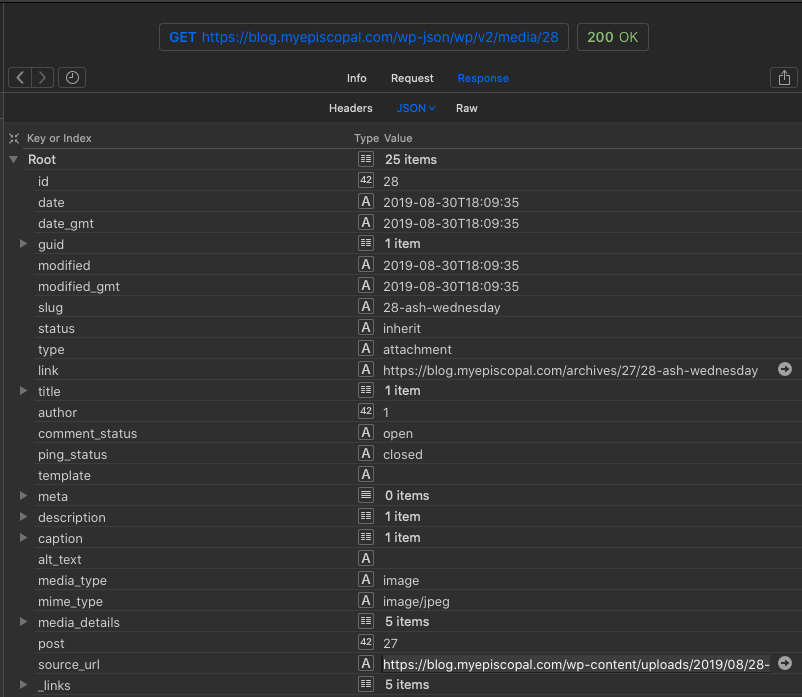Select the mime_type value image/jpeg
This screenshot has height=697, width=802.
(416, 601)
